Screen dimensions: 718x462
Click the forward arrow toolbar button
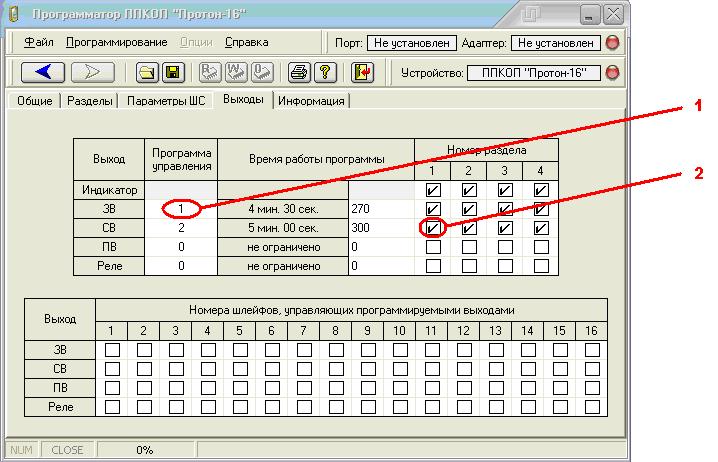(x=92, y=72)
